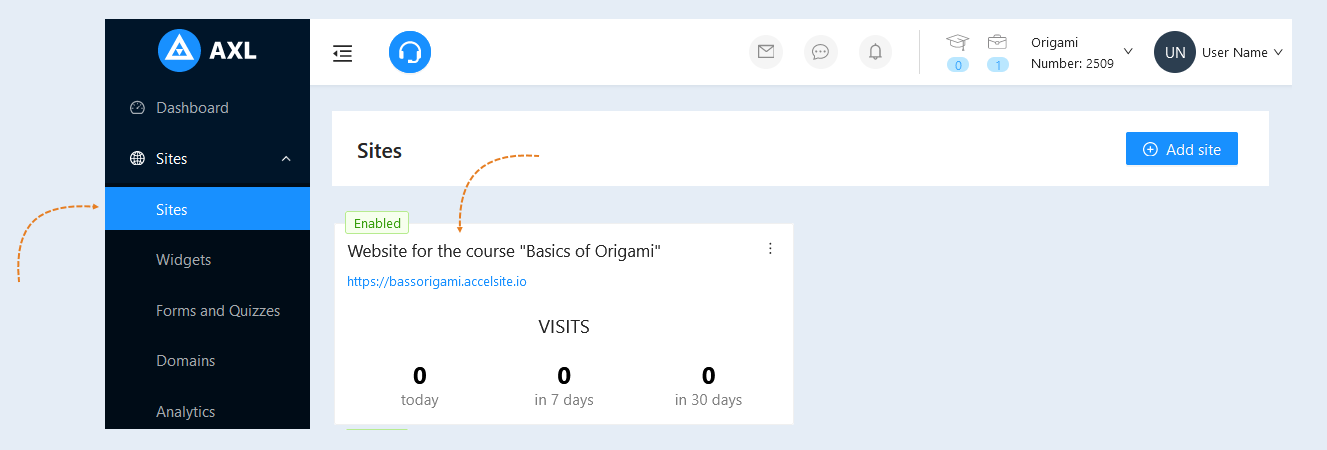Click the inbox tray icon with badge 1
This screenshot has width=1327, height=450.
pyautogui.click(x=997, y=42)
